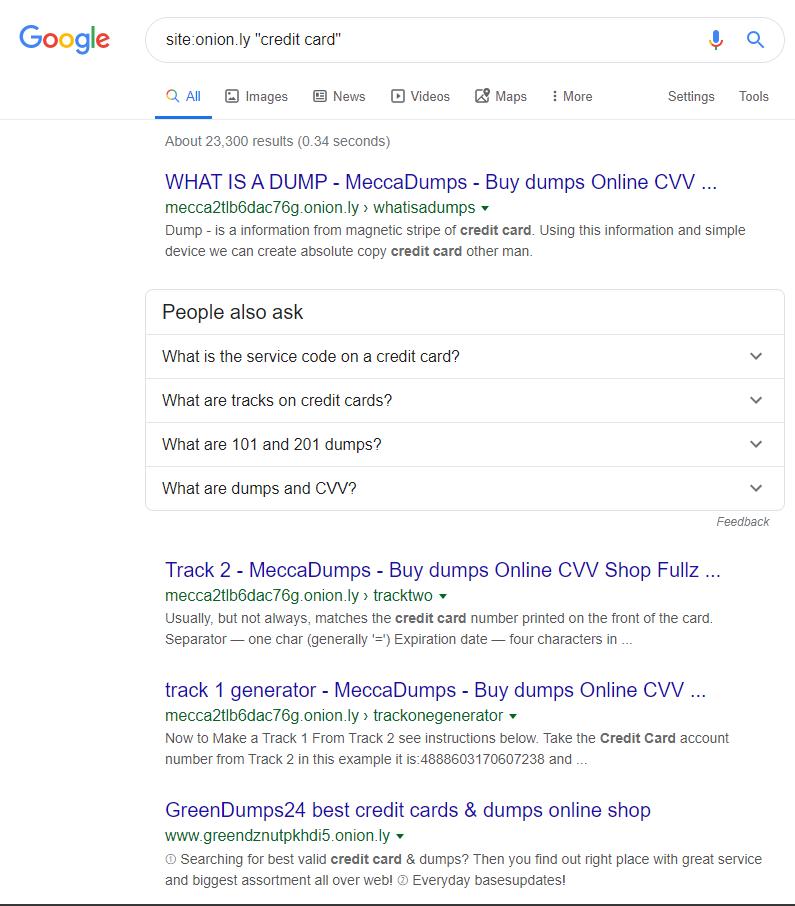Click the Videos tab play icon
This screenshot has height=906, width=795.
click(398, 96)
